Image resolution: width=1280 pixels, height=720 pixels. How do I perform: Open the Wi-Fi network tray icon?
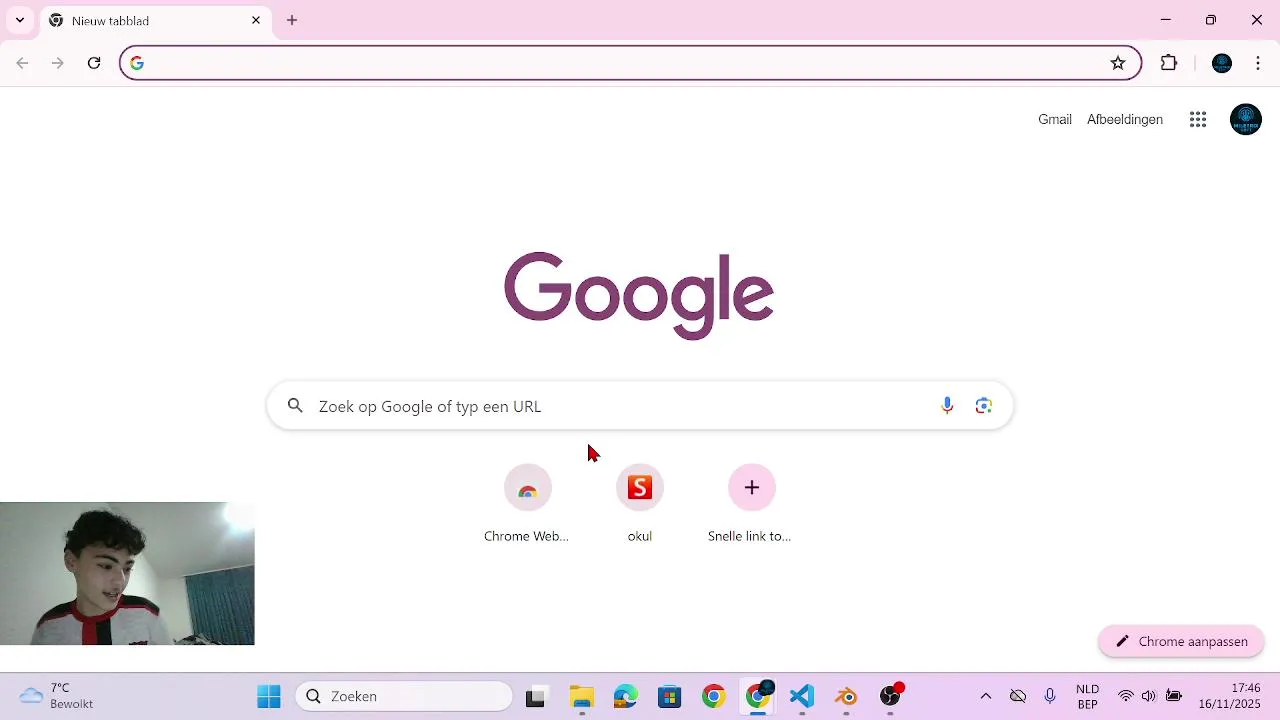click(x=1126, y=696)
